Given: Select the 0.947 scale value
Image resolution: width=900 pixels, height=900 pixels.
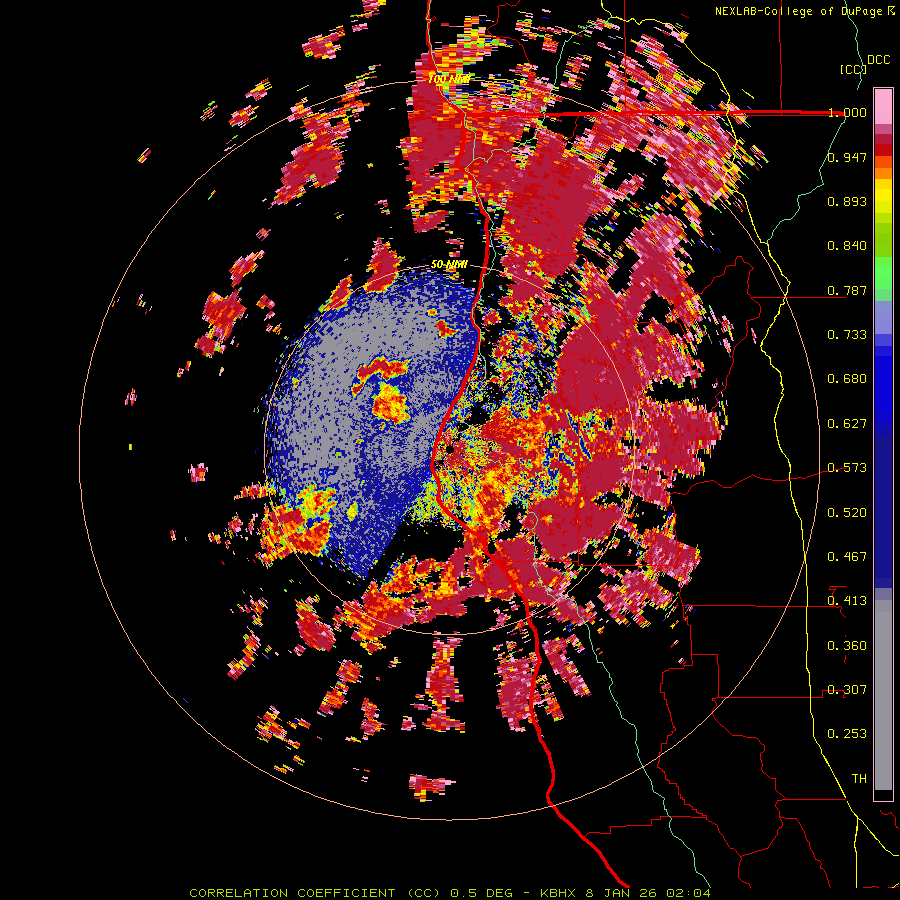Looking at the screenshot, I should [x=847, y=157].
